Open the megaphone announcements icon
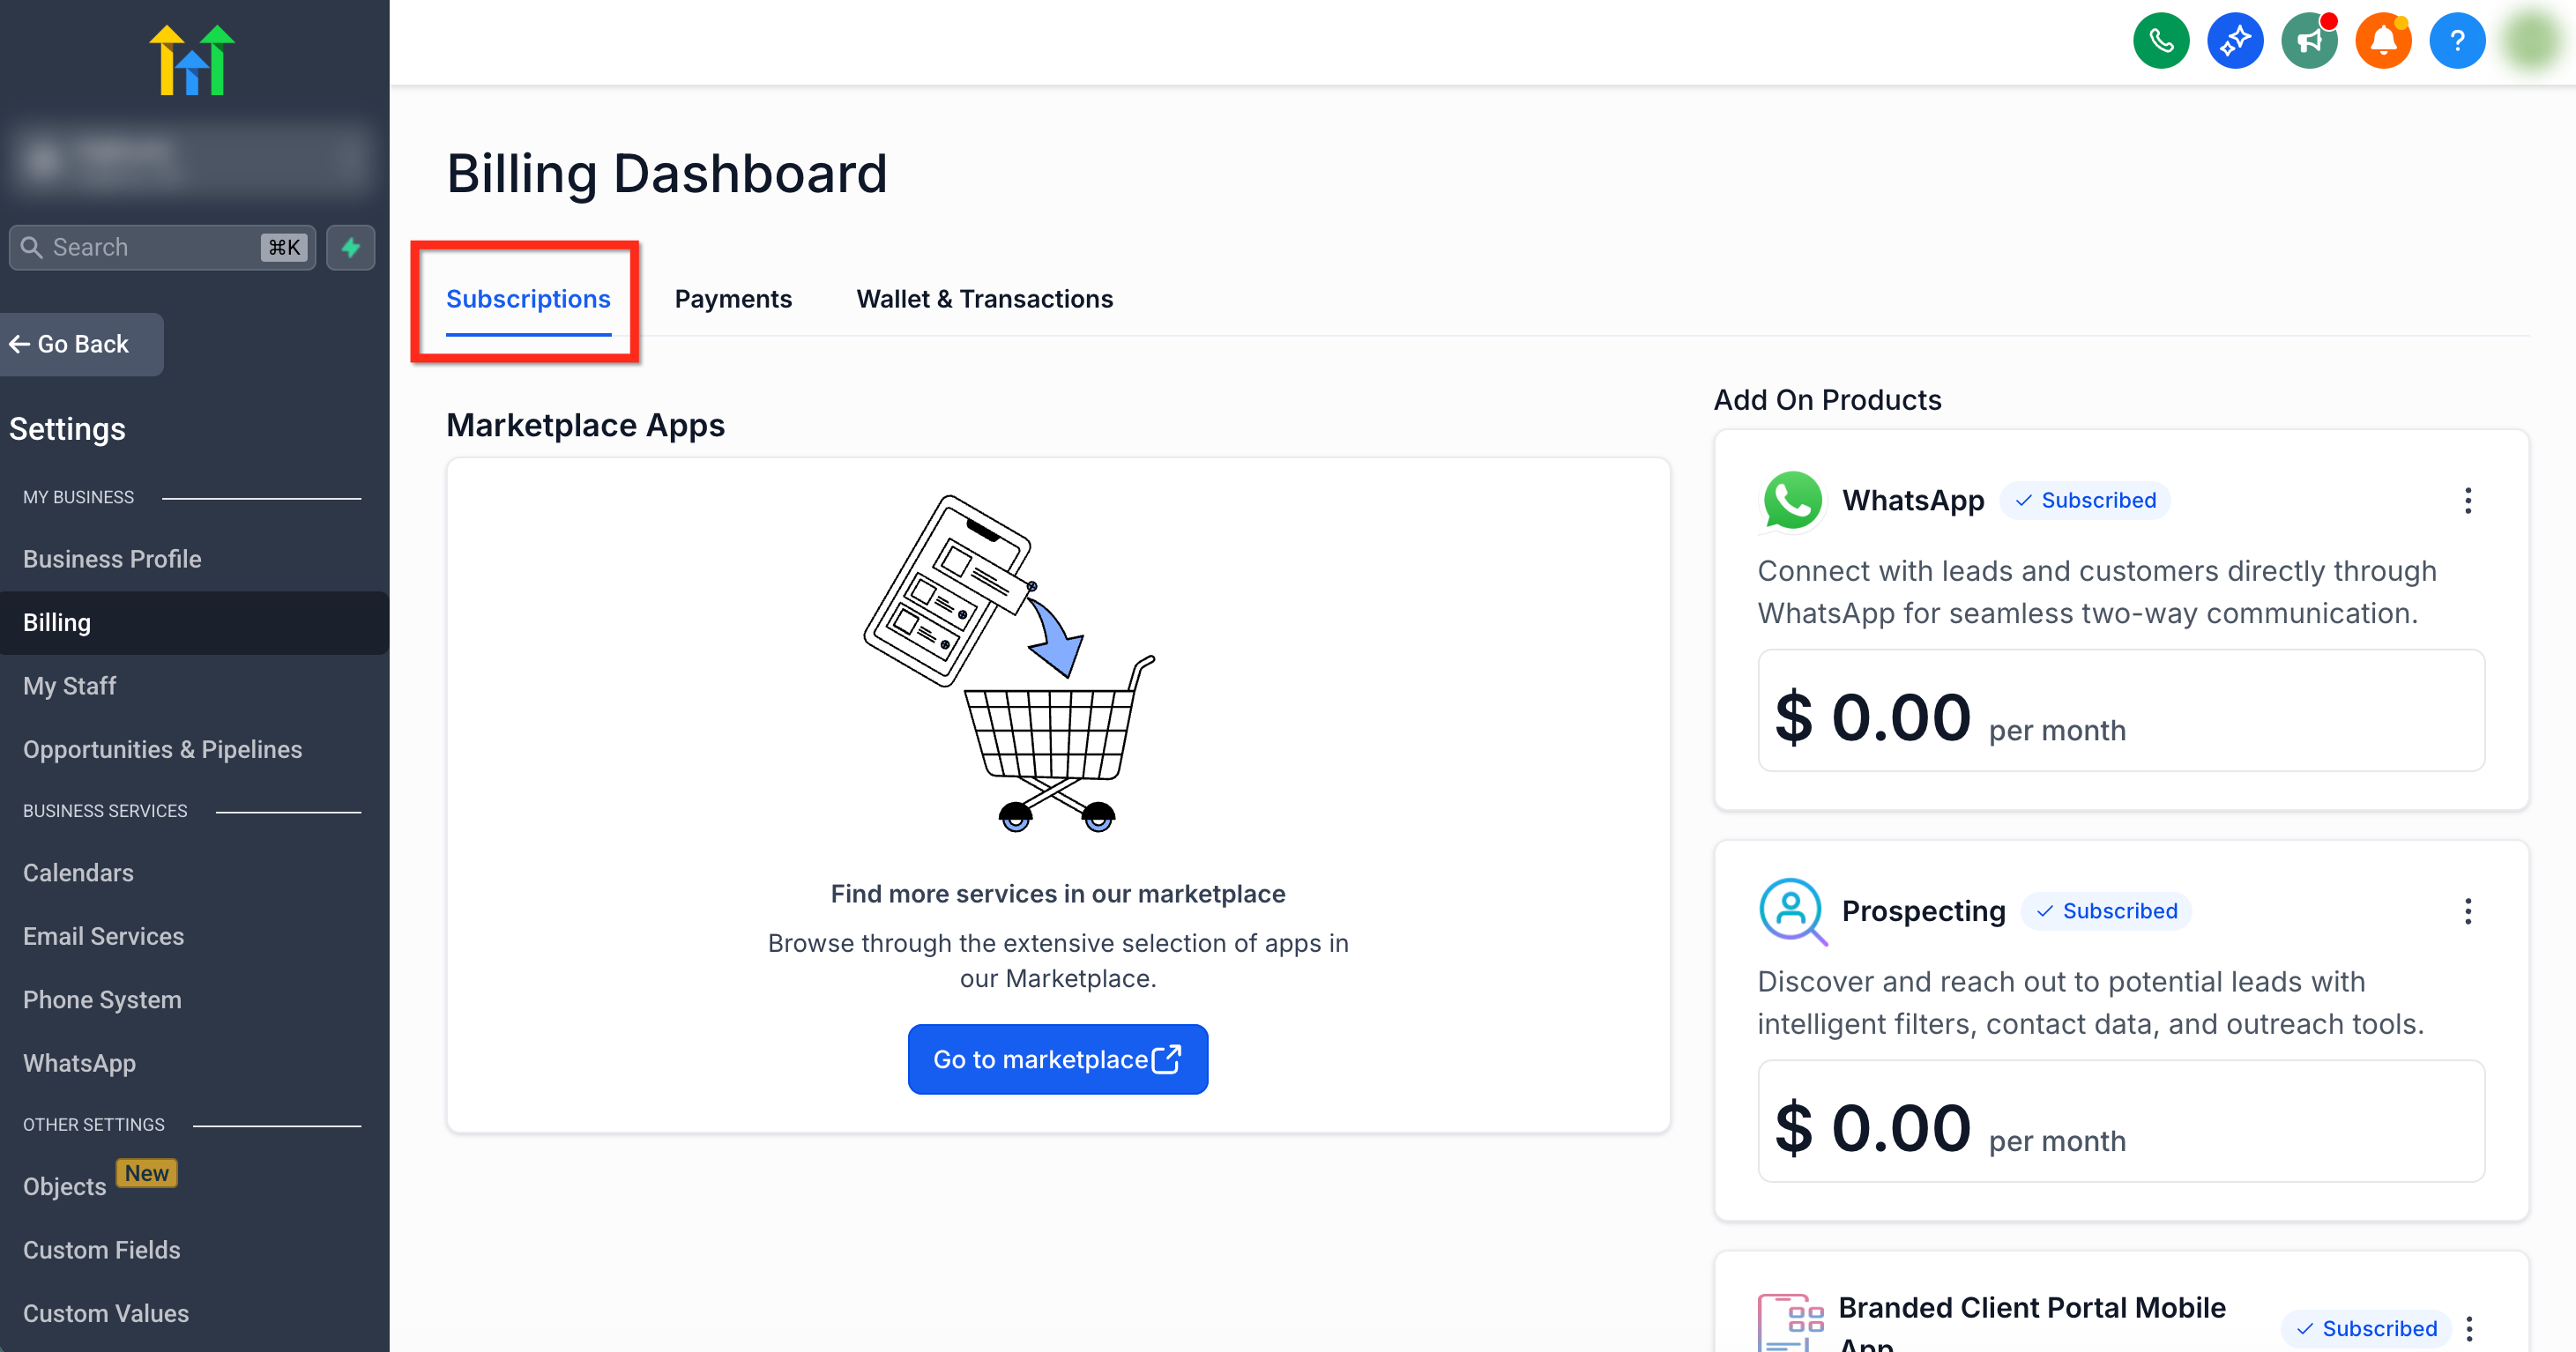 2308,41
